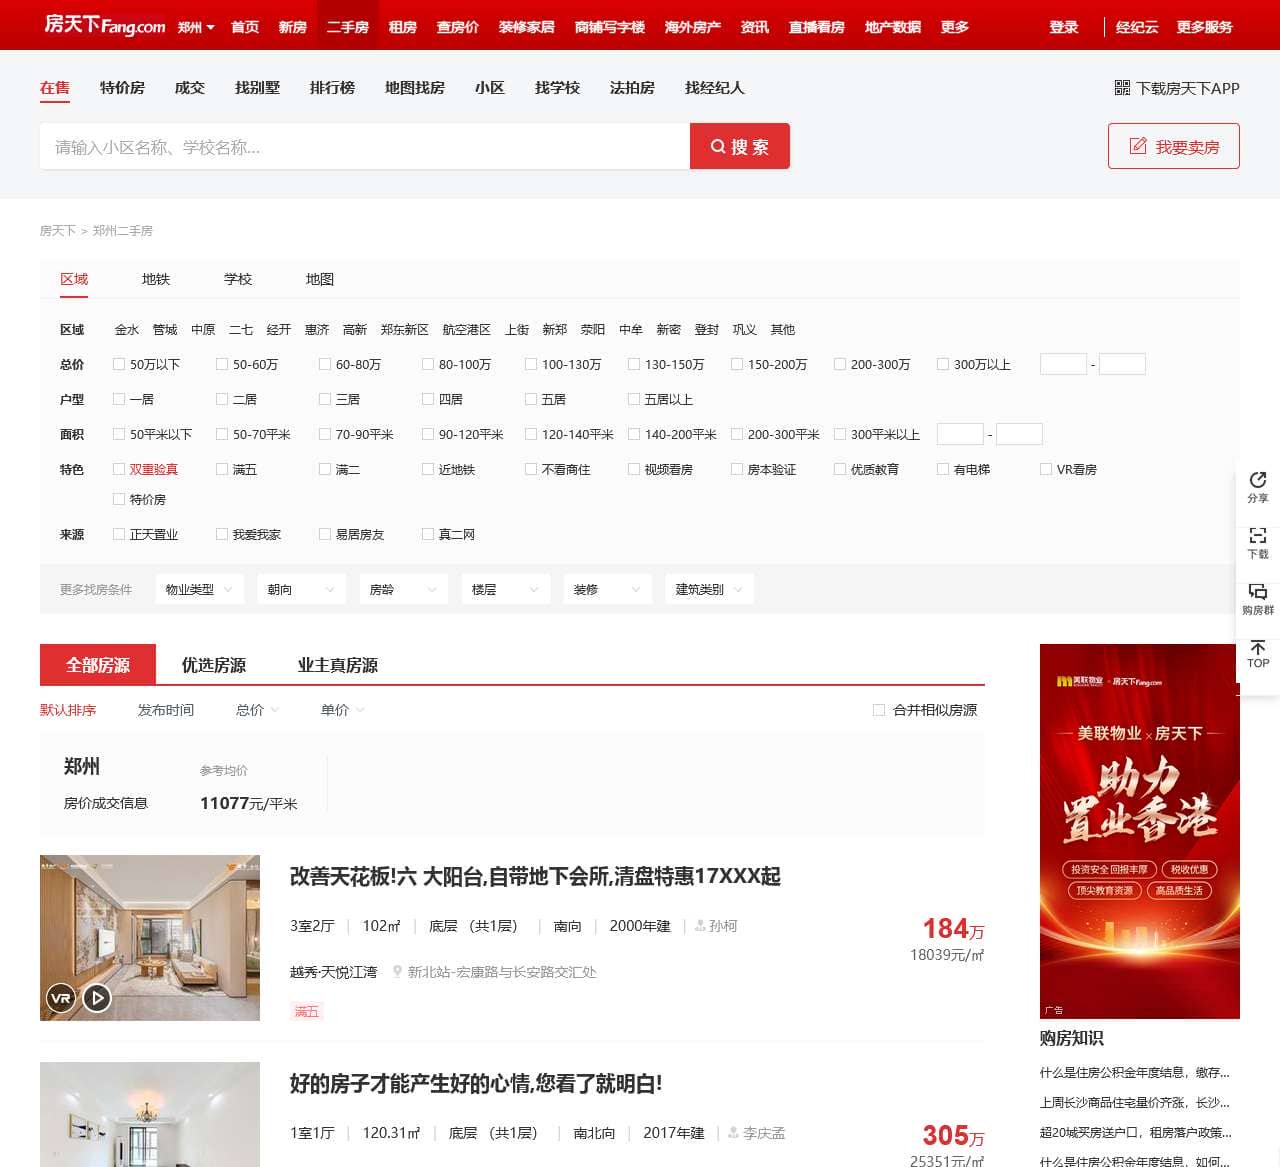Open article 什么是住房公积金年度结息，缴存...
This screenshot has height=1167, width=1280.
(x=1135, y=1073)
